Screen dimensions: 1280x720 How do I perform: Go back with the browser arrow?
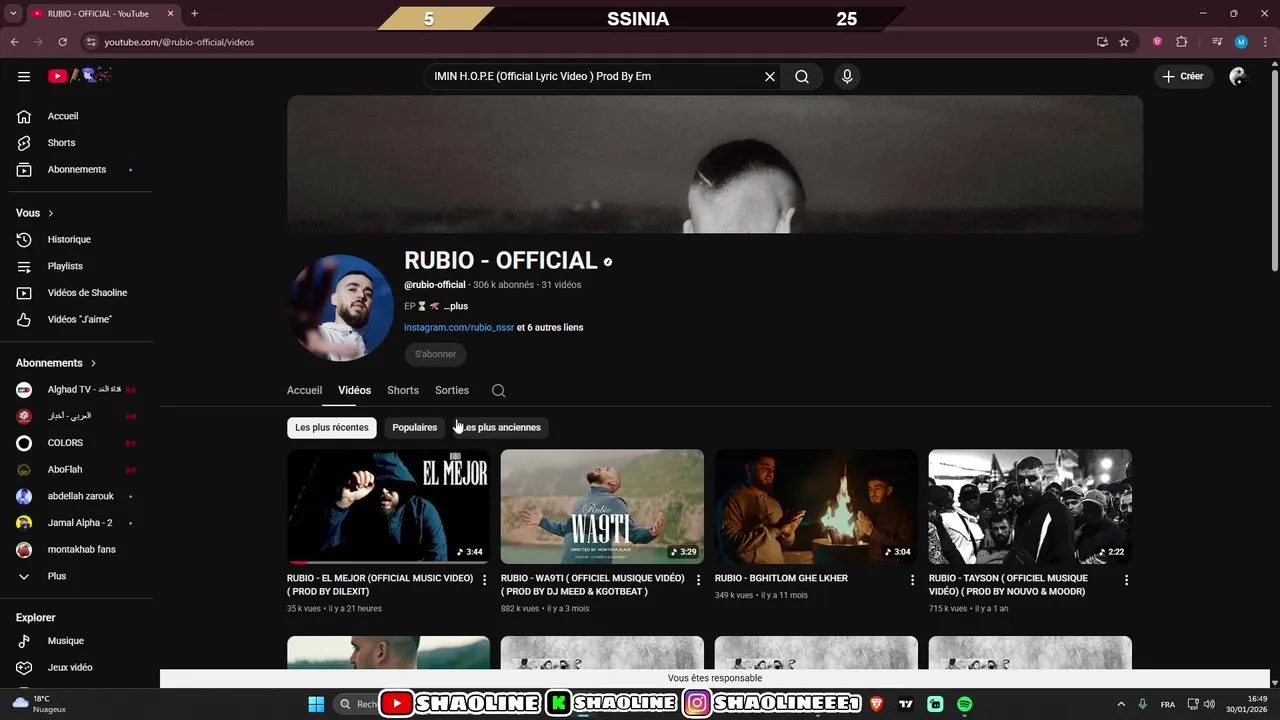coord(15,42)
